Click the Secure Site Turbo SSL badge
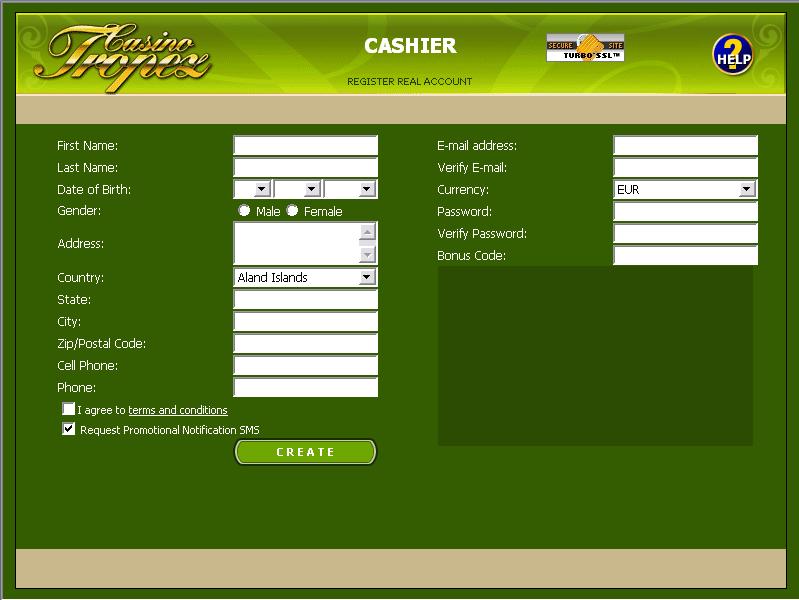This screenshot has width=799, height=600. tap(585, 48)
